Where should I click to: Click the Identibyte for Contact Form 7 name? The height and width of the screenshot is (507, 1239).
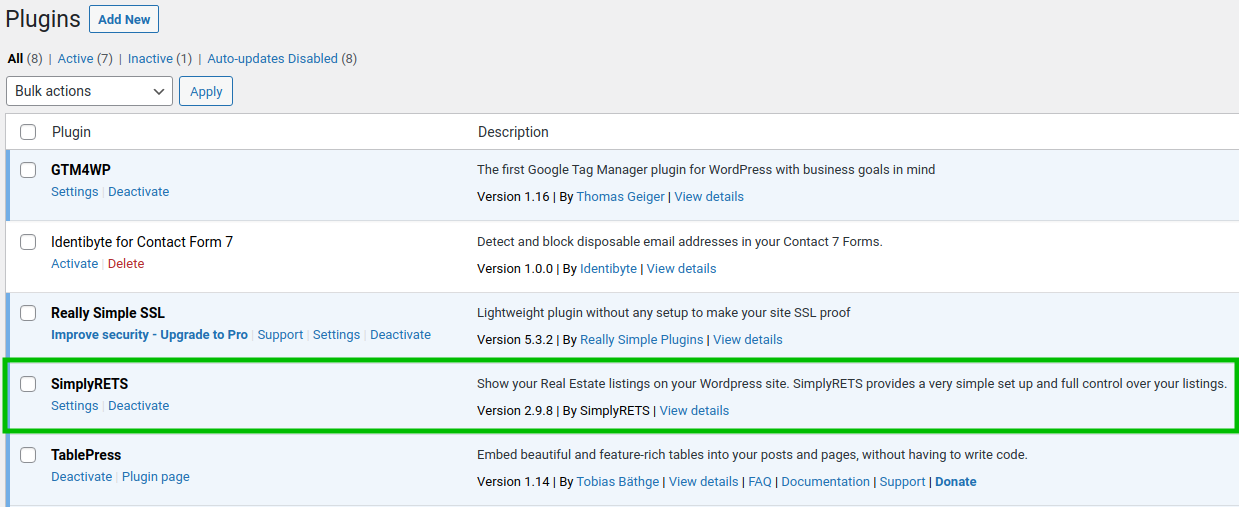142,242
